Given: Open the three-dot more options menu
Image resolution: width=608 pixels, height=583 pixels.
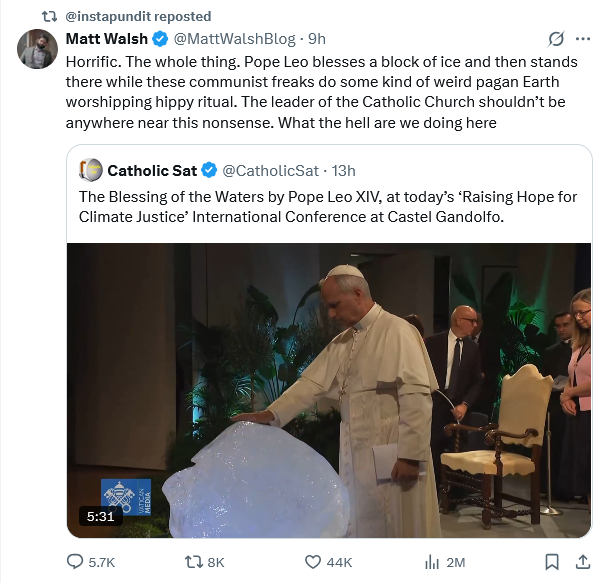Looking at the screenshot, I should pos(583,39).
